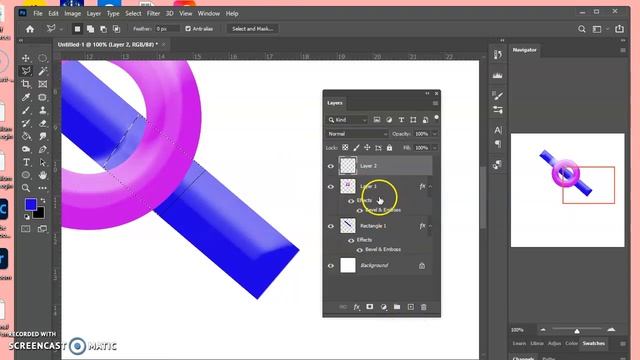Select the Brush tool
Screen dimensions: 640x360
[26, 110]
